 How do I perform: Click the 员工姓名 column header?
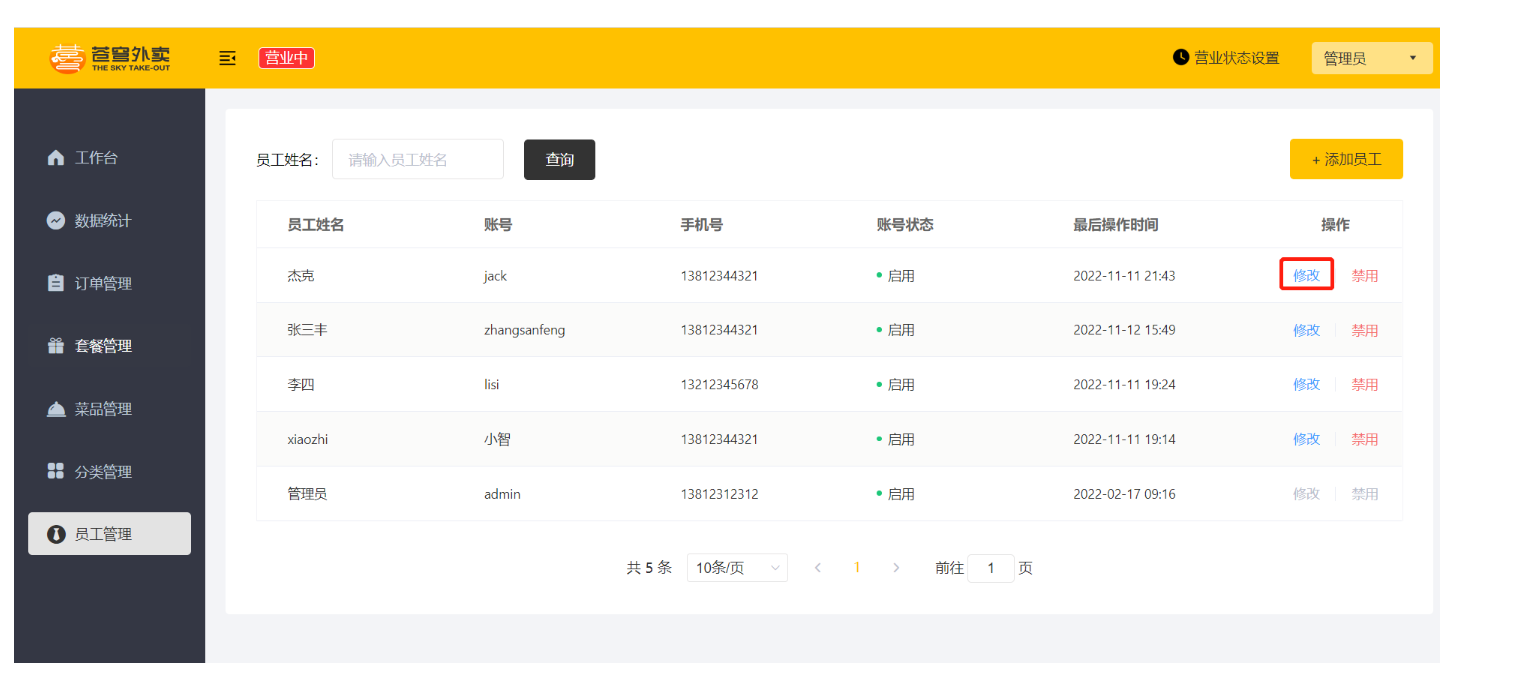pyautogui.click(x=315, y=225)
